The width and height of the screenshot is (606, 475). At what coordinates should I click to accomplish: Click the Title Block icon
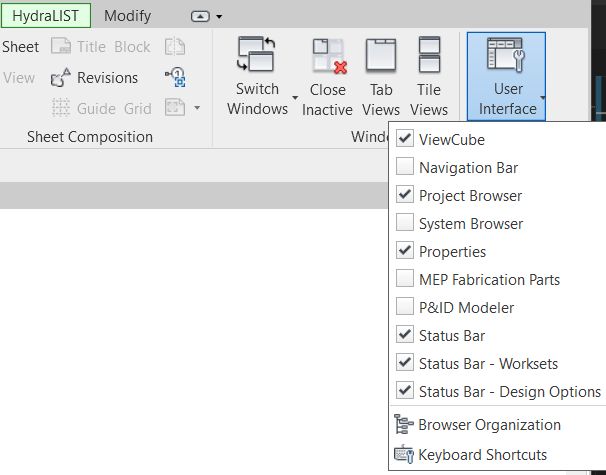(x=61, y=46)
